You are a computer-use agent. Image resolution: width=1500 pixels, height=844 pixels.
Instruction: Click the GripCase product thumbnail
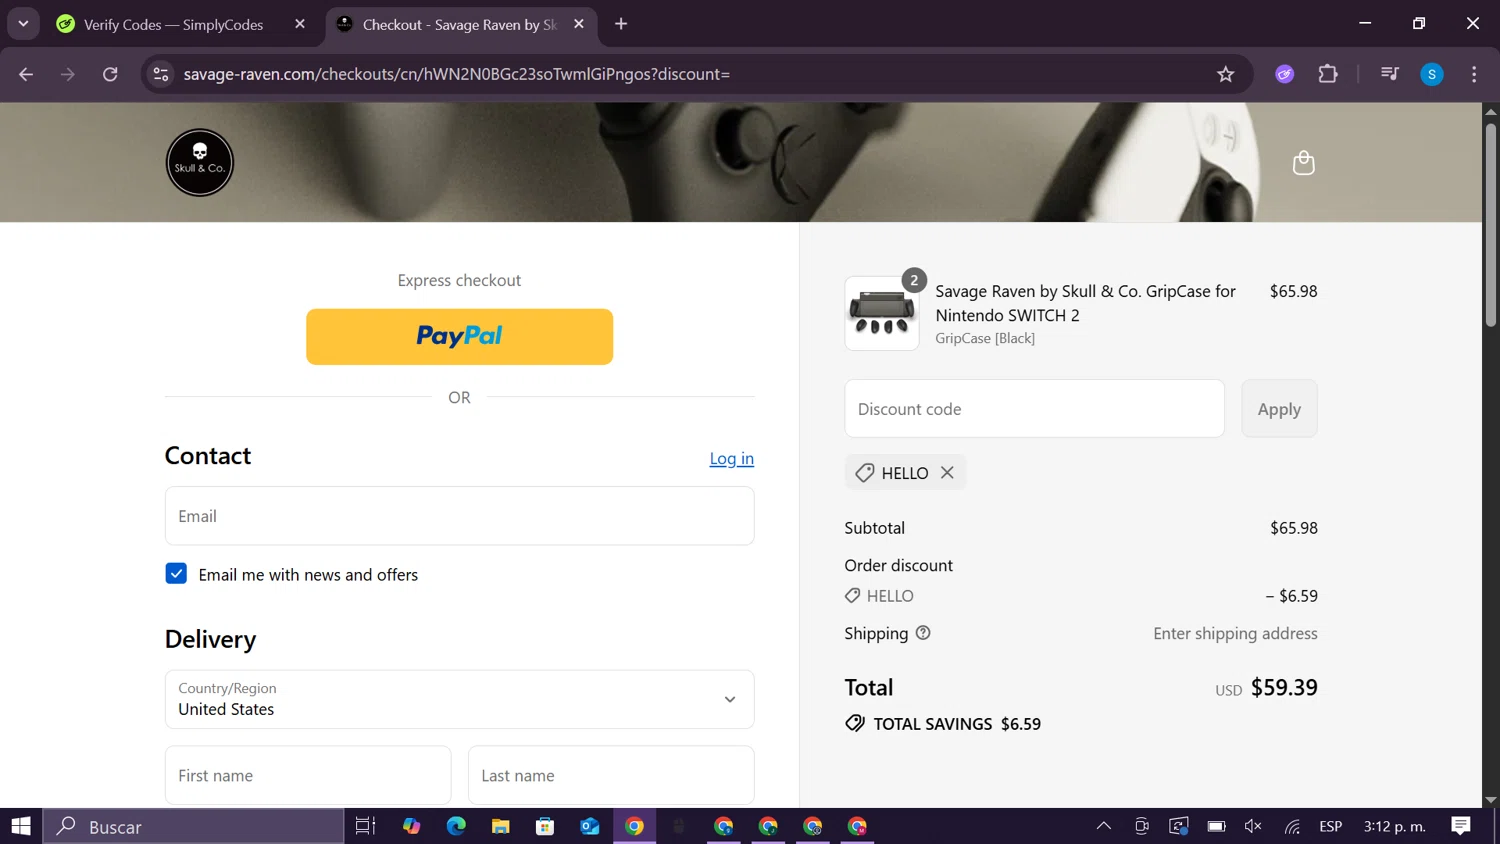click(x=882, y=314)
